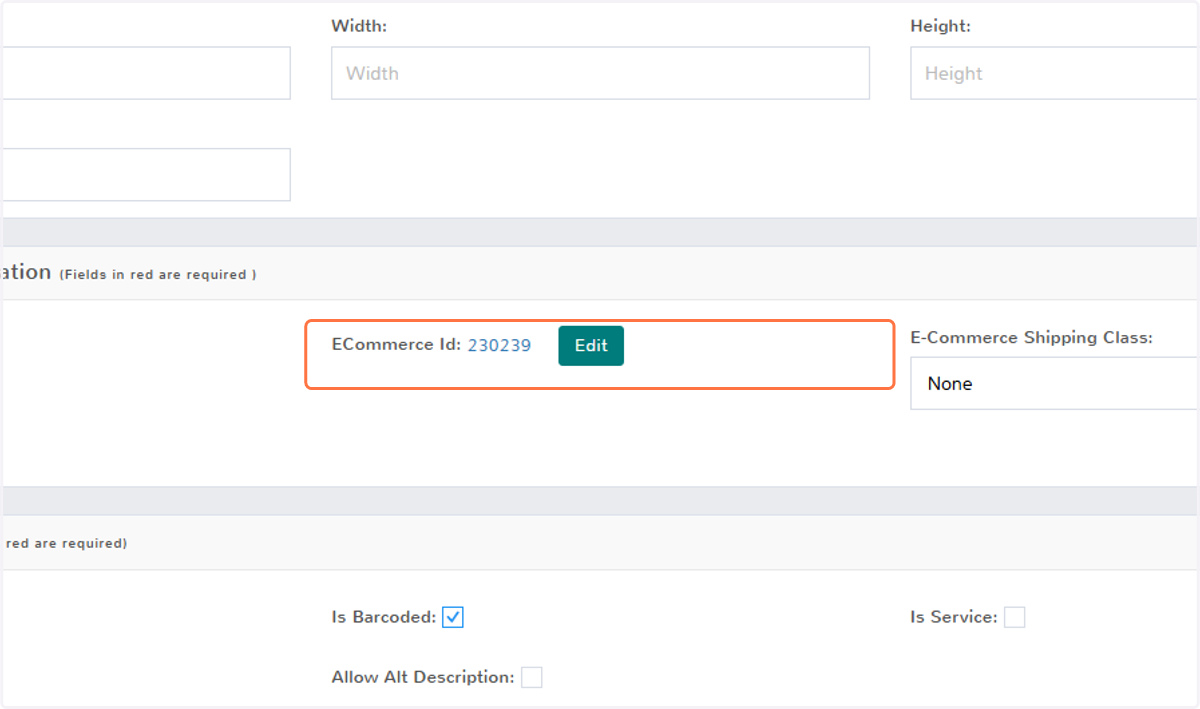The width and height of the screenshot is (1200, 709).
Task: Uncheck the Is Barcoded checkbox
Action: (x=453, y=617)
